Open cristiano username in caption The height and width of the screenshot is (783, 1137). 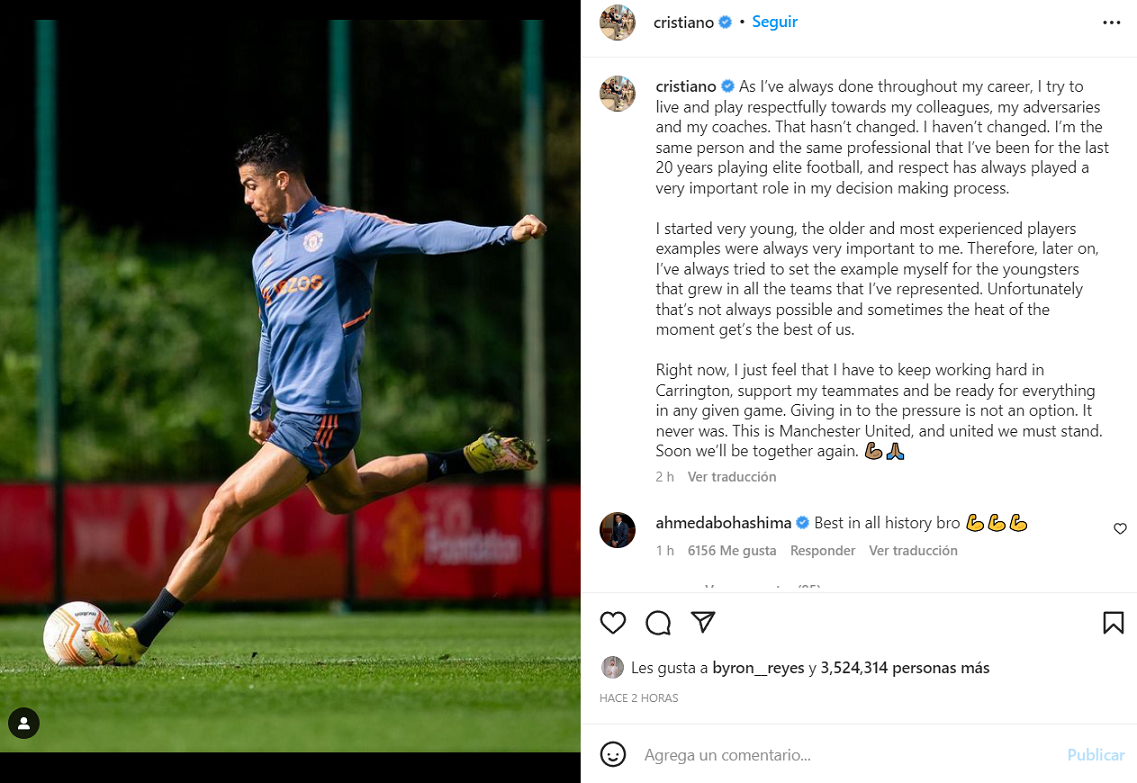point(685,86)
